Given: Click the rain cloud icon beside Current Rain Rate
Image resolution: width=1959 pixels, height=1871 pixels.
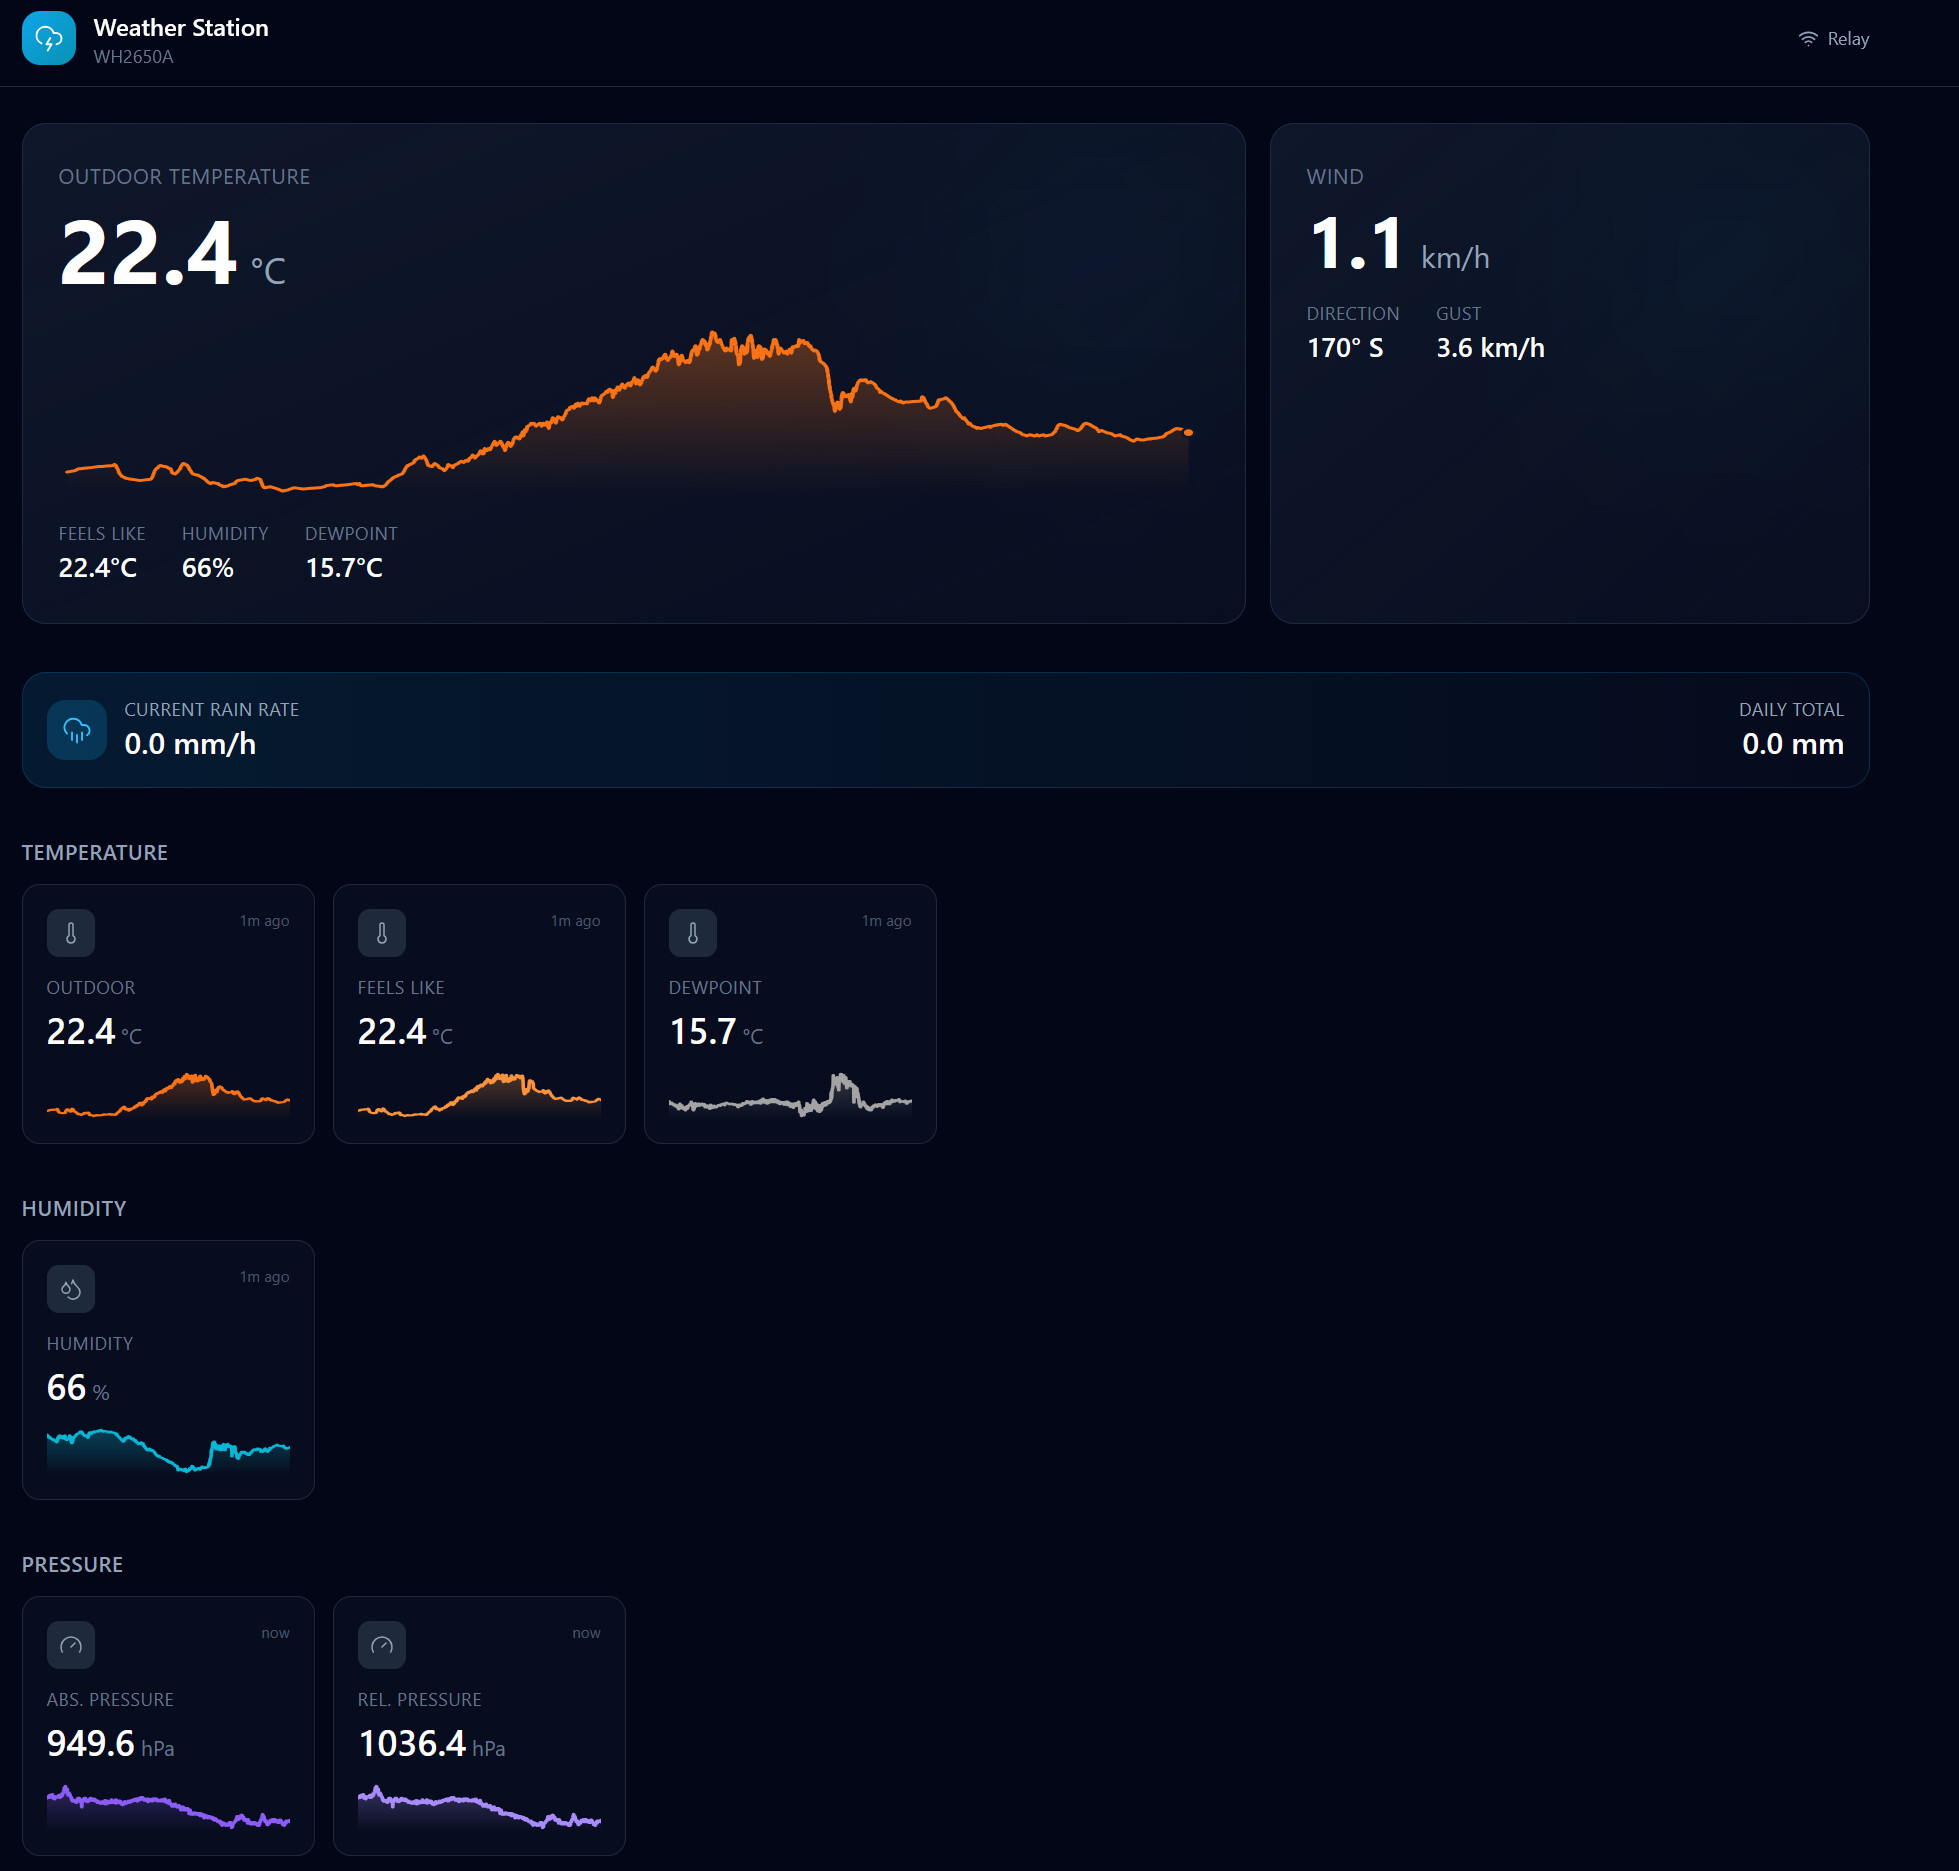Looking at the screenshot, I should click(x=77, y=730).
